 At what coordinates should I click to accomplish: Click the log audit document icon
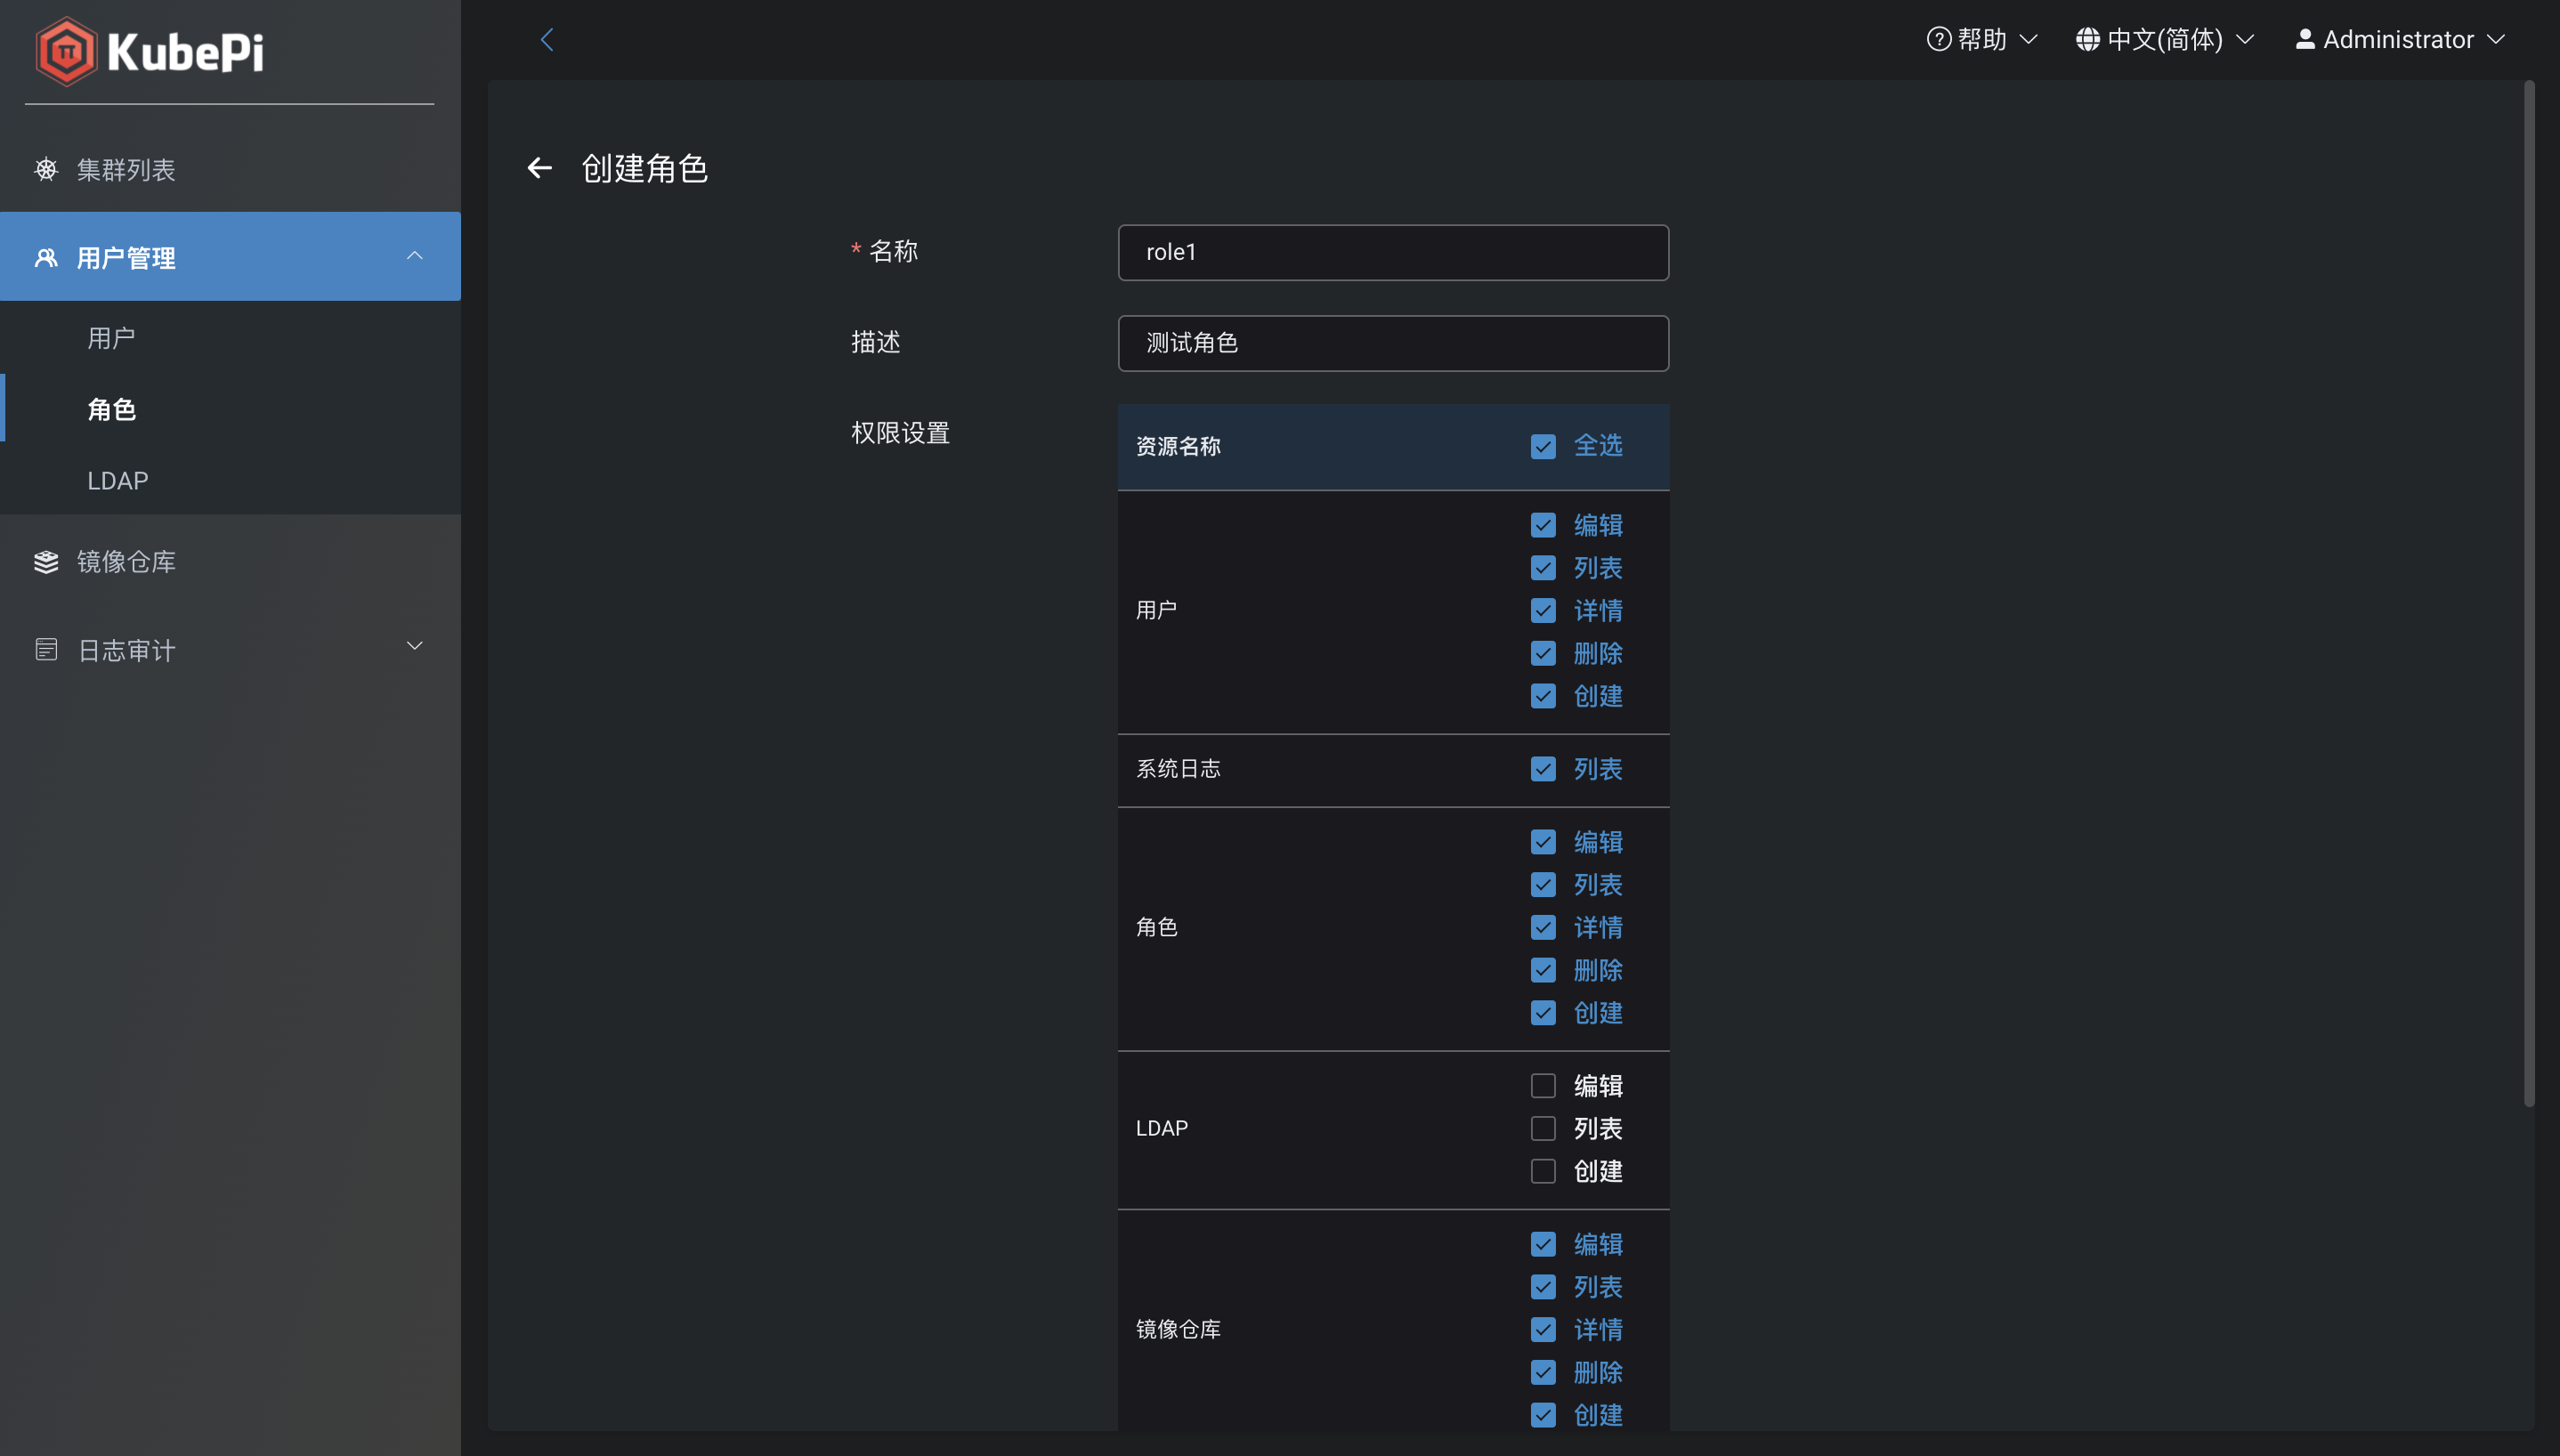(46, 650)
